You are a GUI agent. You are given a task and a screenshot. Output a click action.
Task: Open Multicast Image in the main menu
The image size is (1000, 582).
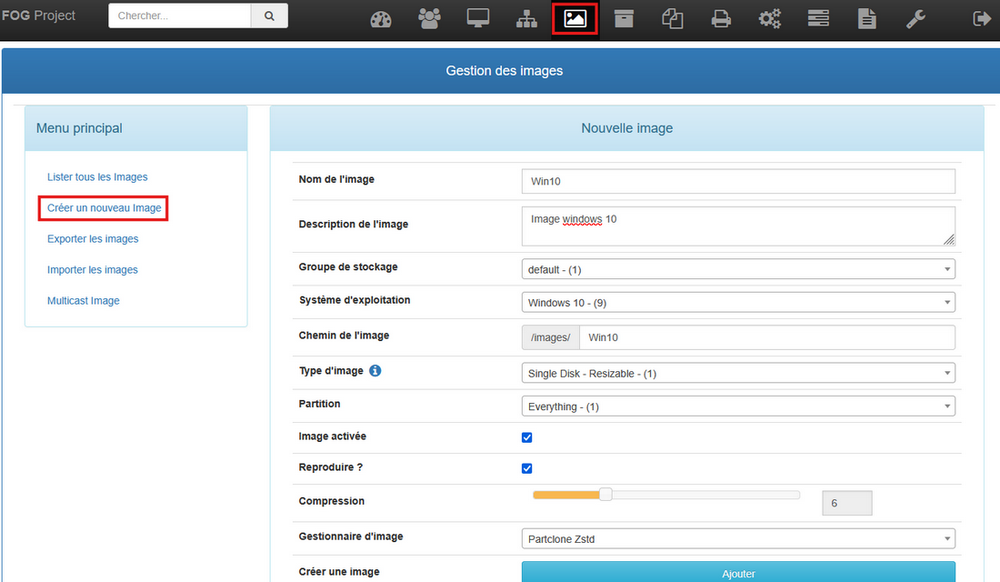[83, 301]
